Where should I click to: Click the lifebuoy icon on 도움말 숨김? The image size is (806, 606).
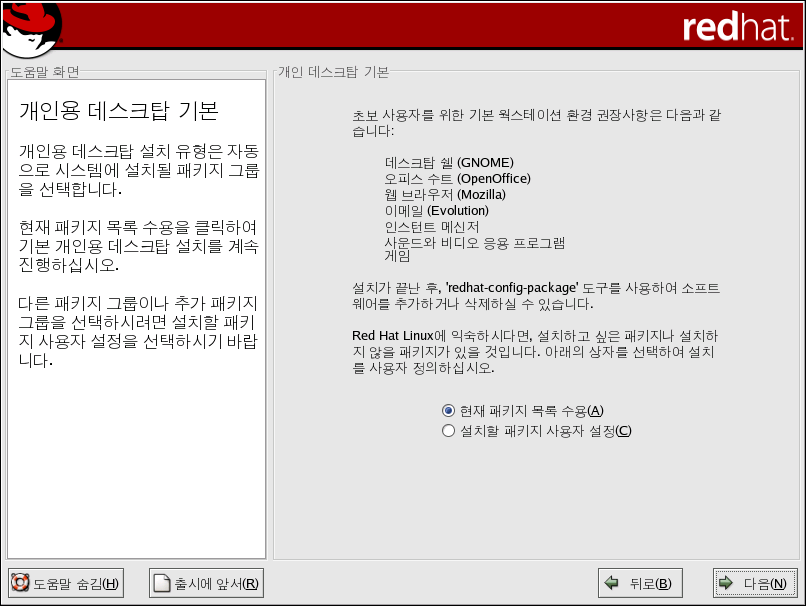(19, 584)
